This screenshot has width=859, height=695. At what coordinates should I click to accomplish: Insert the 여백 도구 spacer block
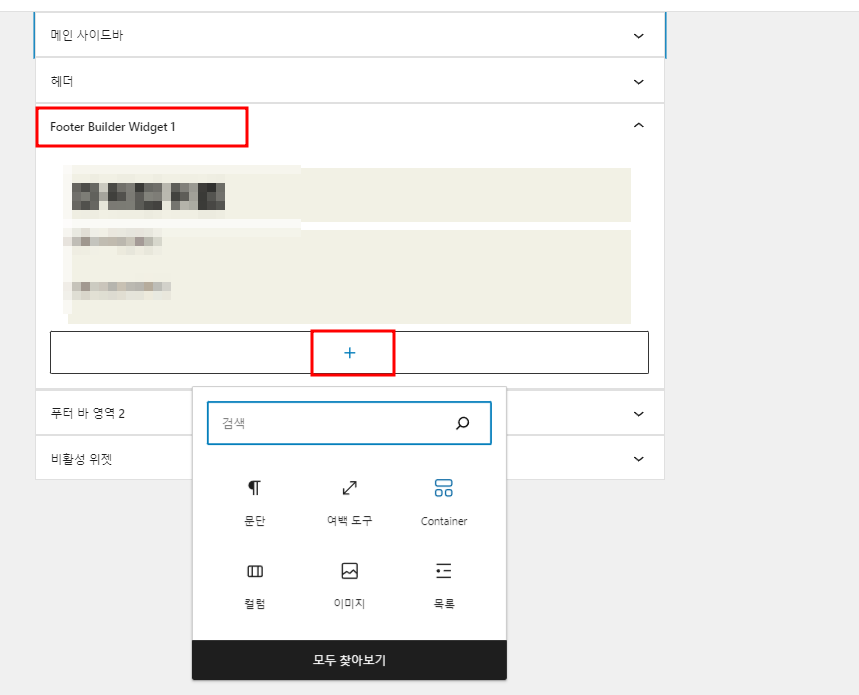tap(348, 500)
